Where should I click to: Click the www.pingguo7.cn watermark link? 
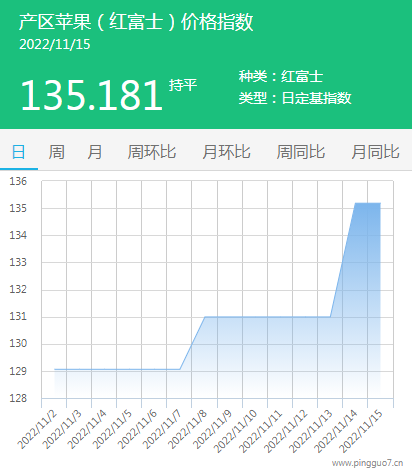click(367, 463)
